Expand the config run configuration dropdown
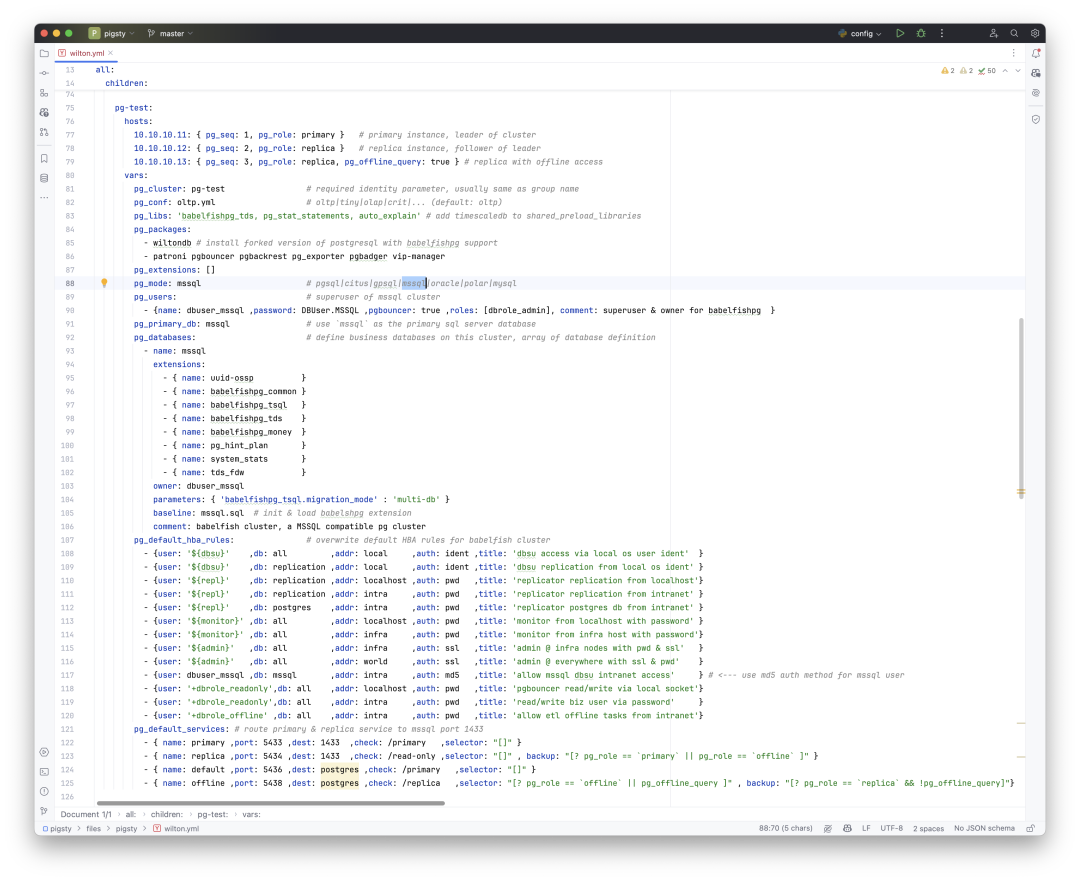 (x=860, y=33)
